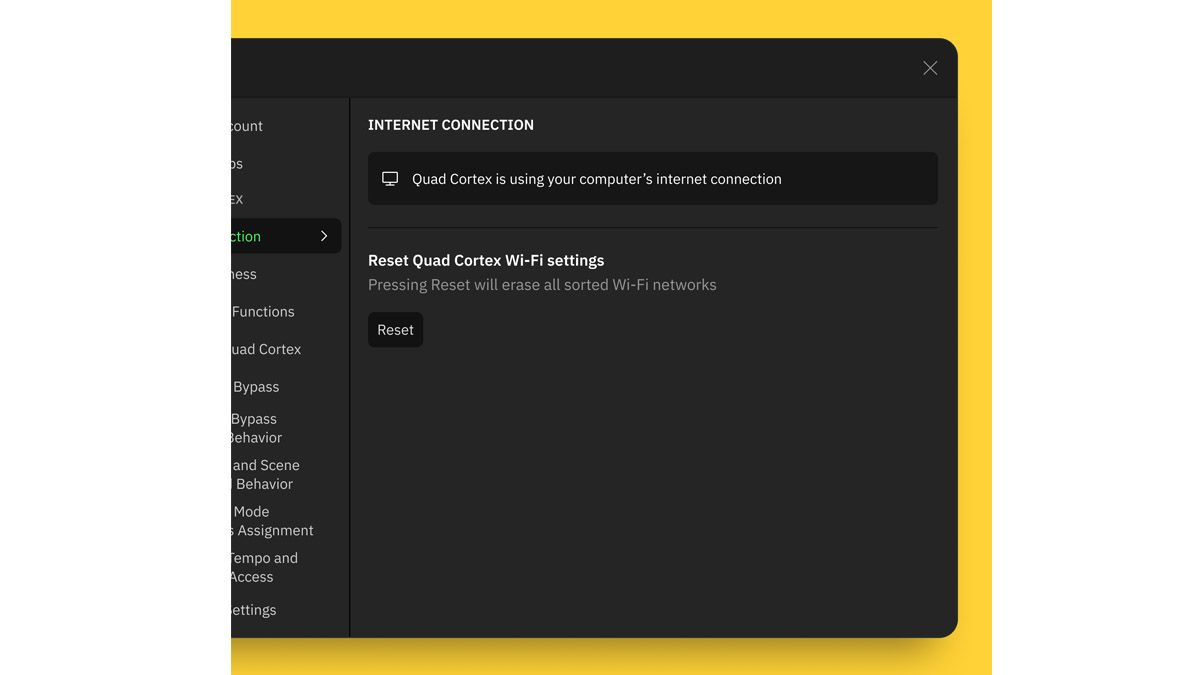Click the 'Reset Quad Cortex Wi-Fi settings' label
Viewport: 1200px width, 675px height.
pyautogui.click(x=486, y=260)
